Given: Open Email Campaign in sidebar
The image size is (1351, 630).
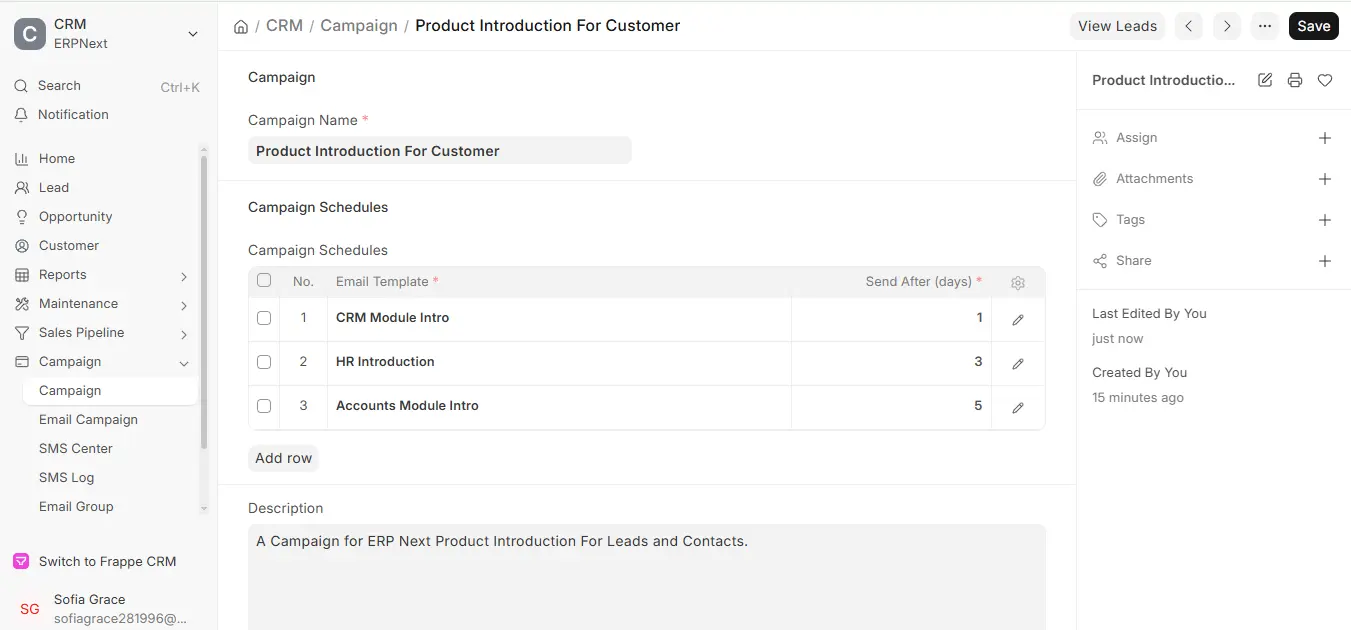Looking at the screenshot, I should click(x=88, y=420).
